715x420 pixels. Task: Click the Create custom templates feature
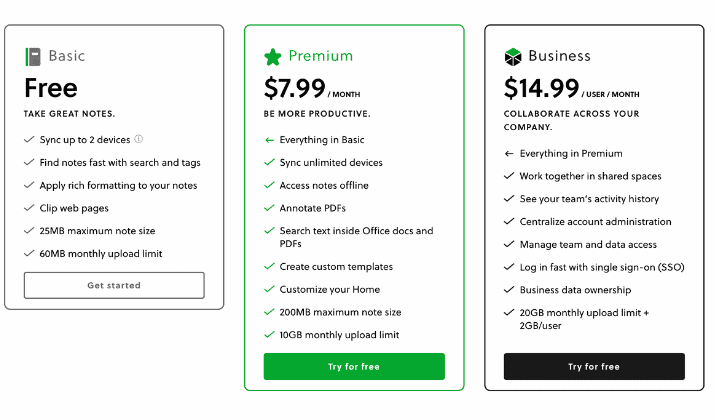tap(336, 267)
